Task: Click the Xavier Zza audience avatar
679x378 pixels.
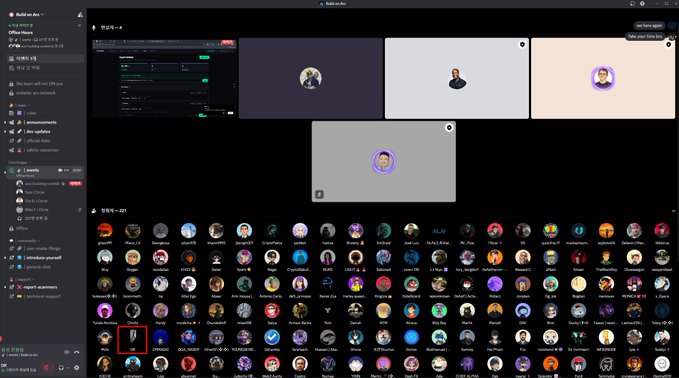Action: point(328,284)
